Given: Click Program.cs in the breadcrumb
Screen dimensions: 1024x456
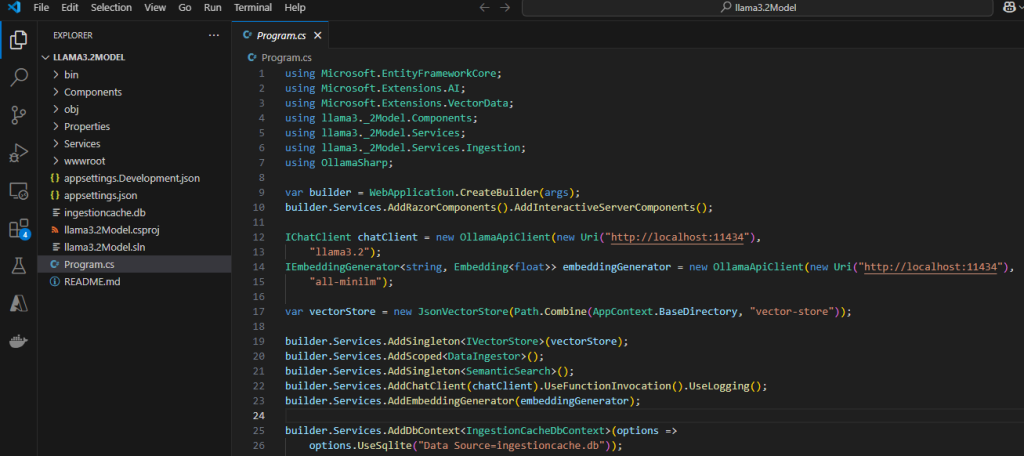Looking at the screenshot, I should click(x=286, y=57).
